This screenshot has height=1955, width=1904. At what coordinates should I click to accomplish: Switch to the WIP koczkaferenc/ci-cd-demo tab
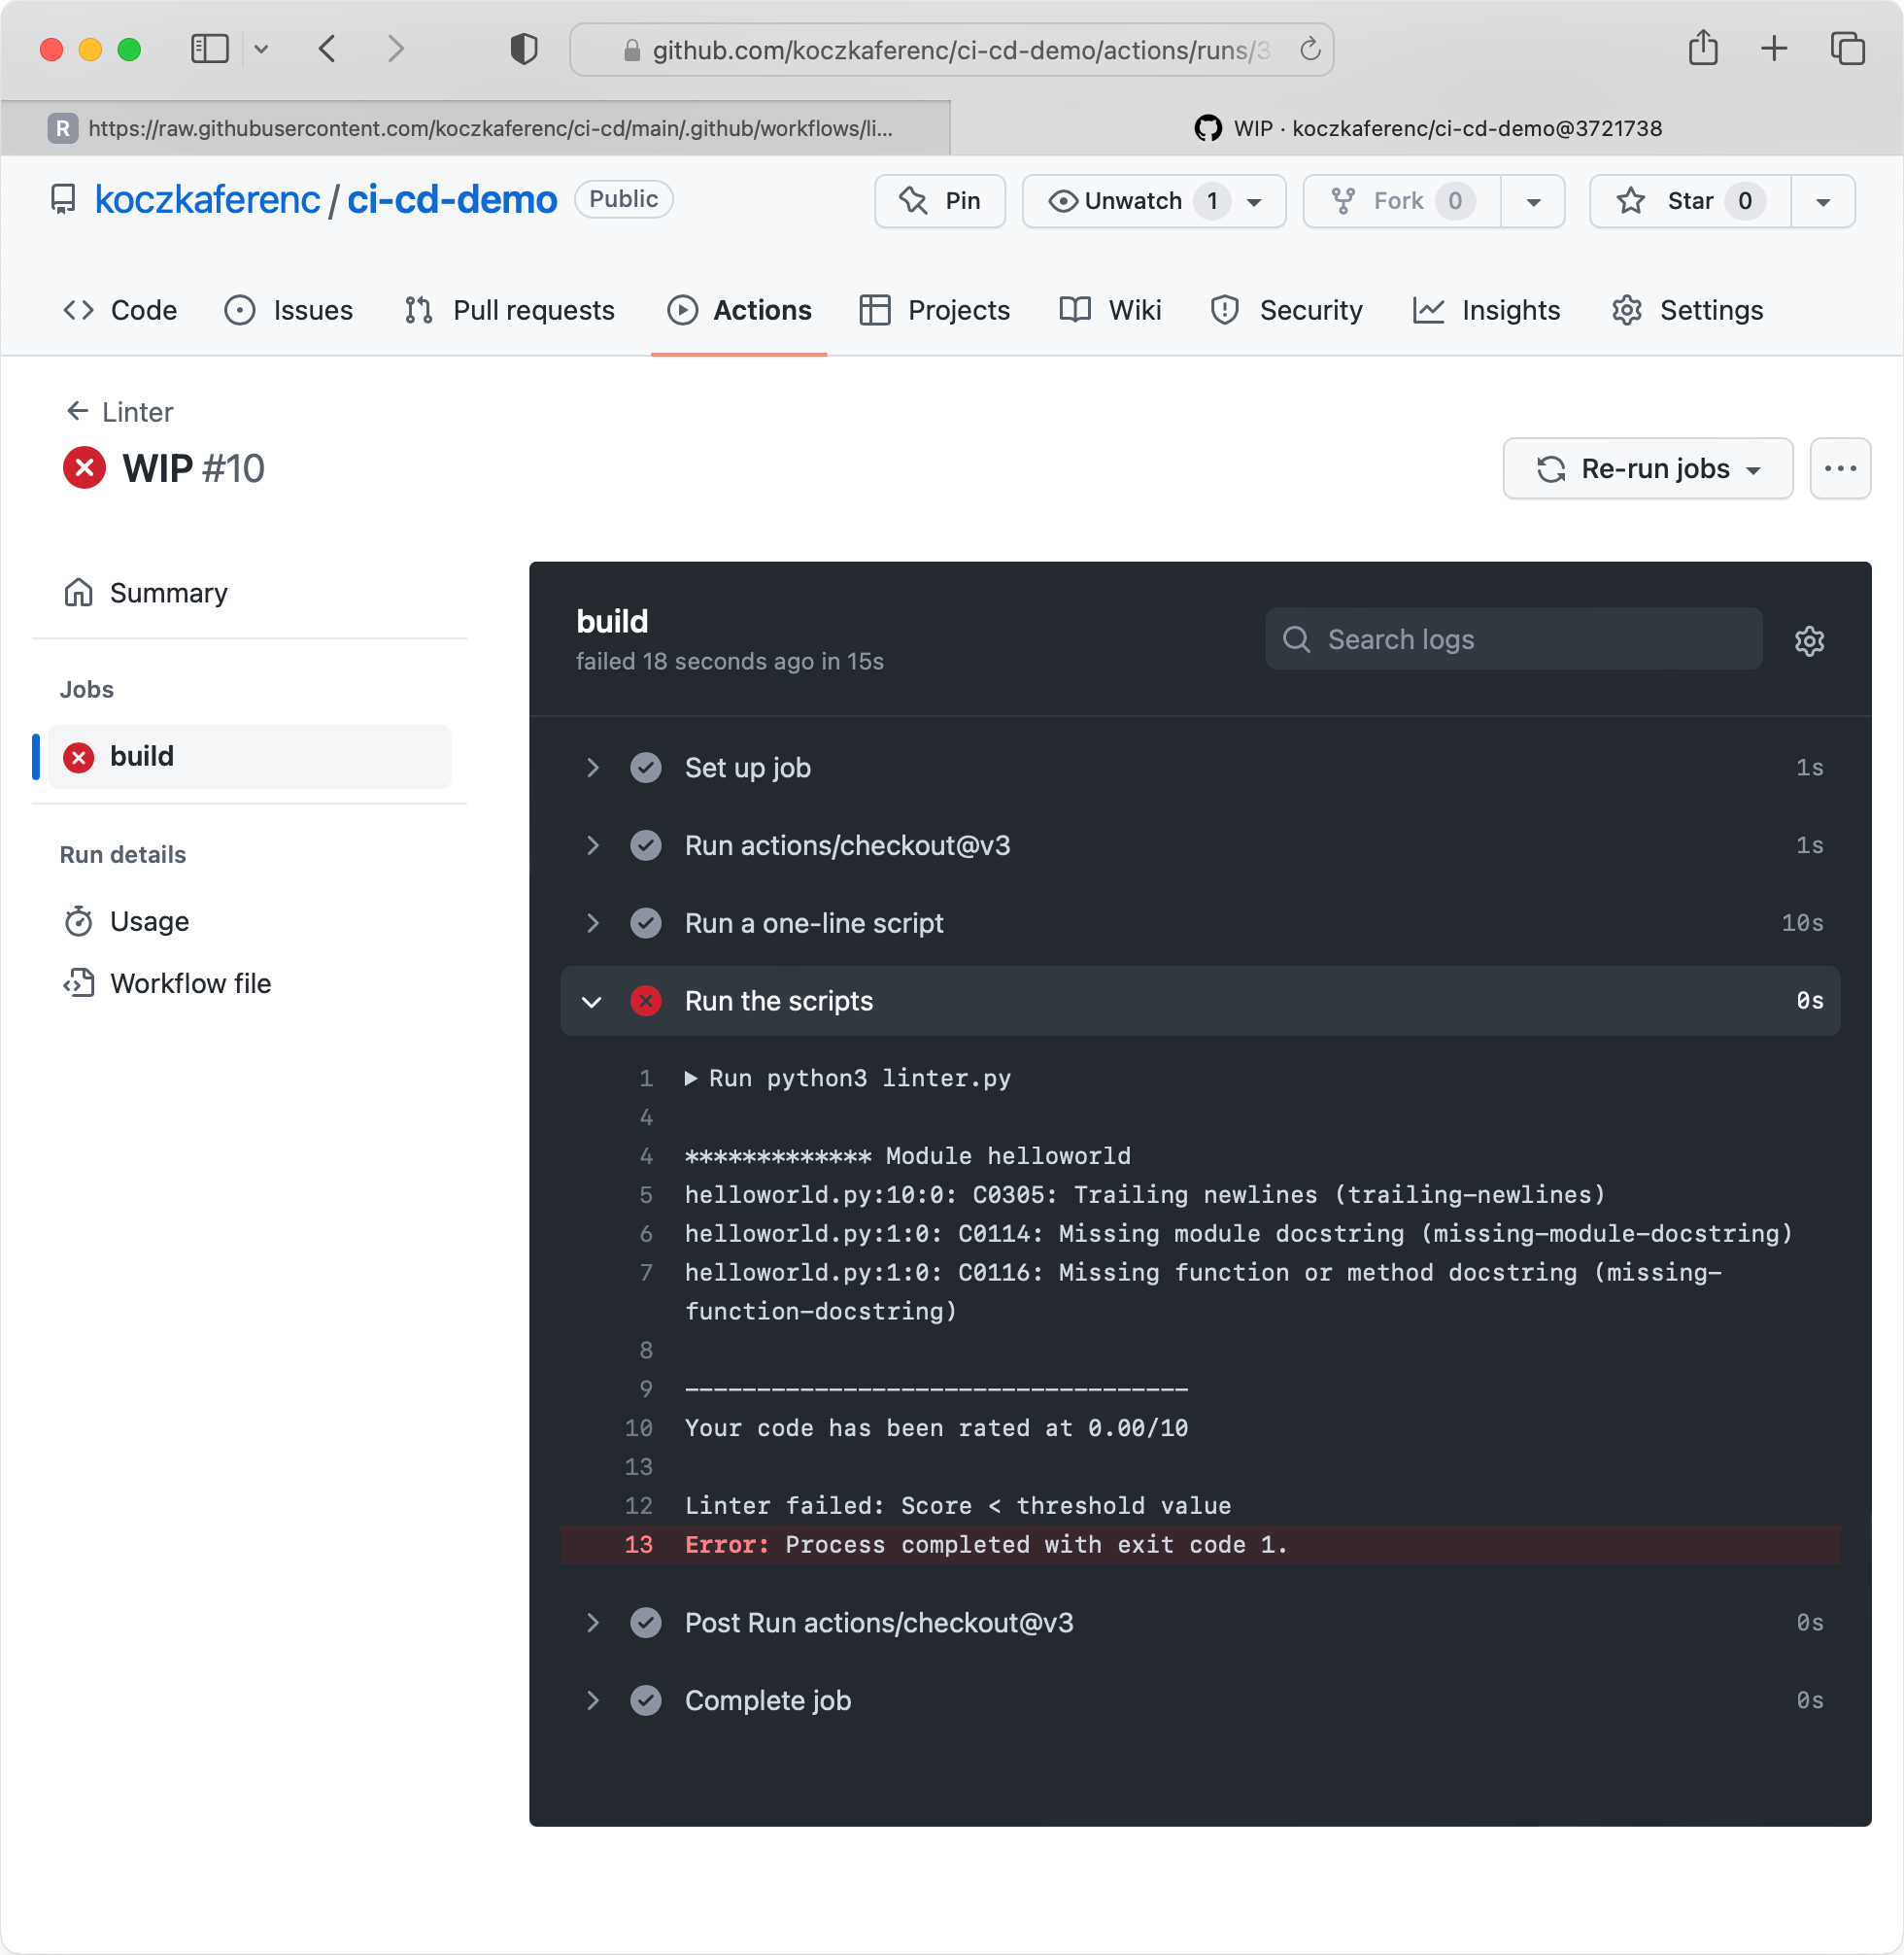tap(1427, 128)
